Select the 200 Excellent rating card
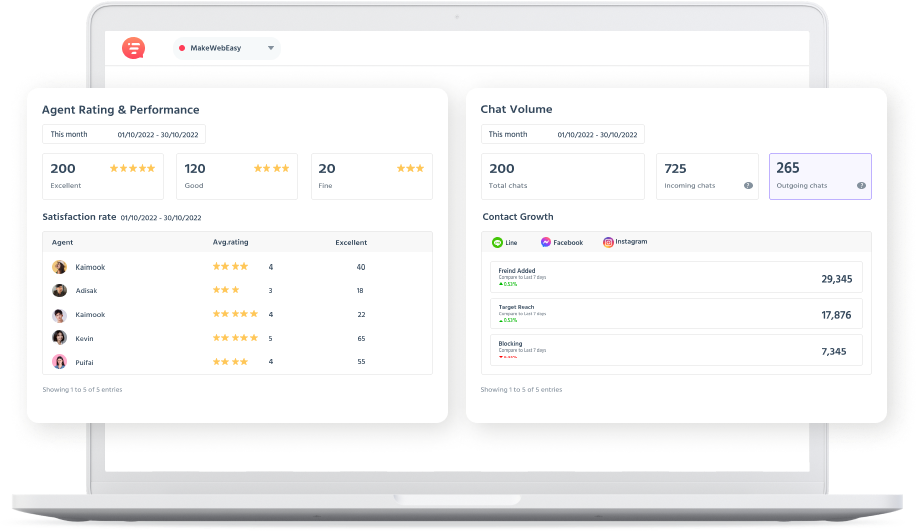Viewport: 919px width, 531px height. pos(103,176)
